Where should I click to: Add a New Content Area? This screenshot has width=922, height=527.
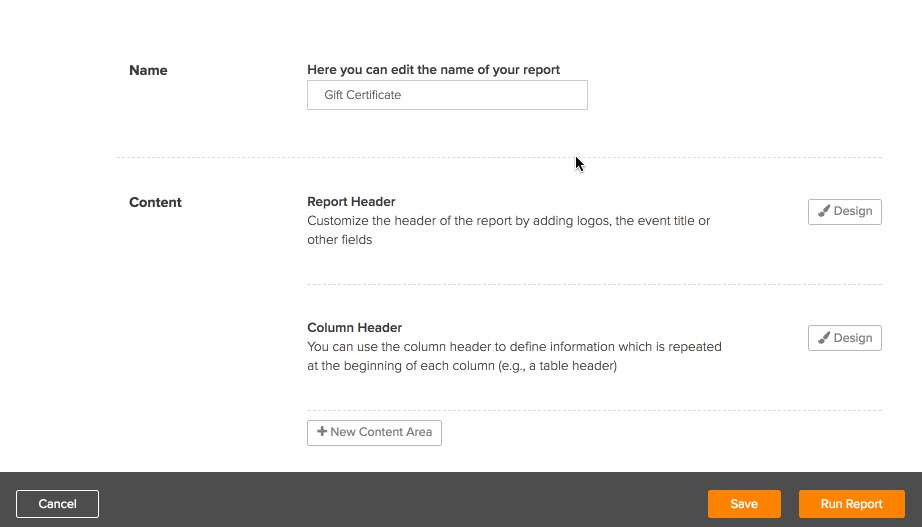click(x=374, y=432)
